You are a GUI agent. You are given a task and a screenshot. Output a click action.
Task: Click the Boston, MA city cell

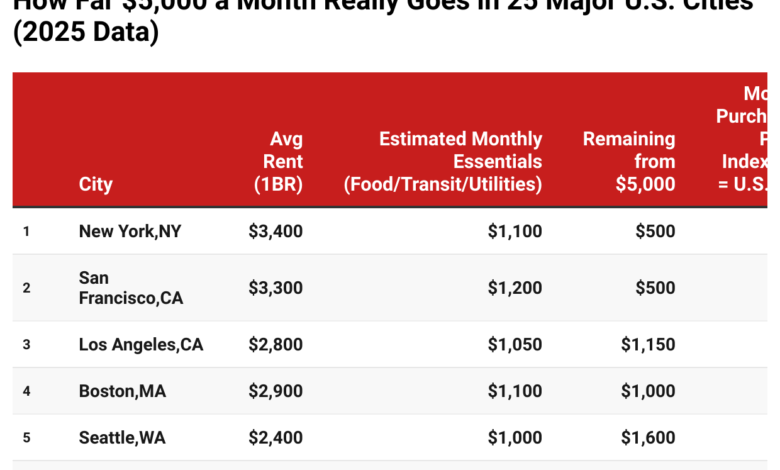[122, 392]
